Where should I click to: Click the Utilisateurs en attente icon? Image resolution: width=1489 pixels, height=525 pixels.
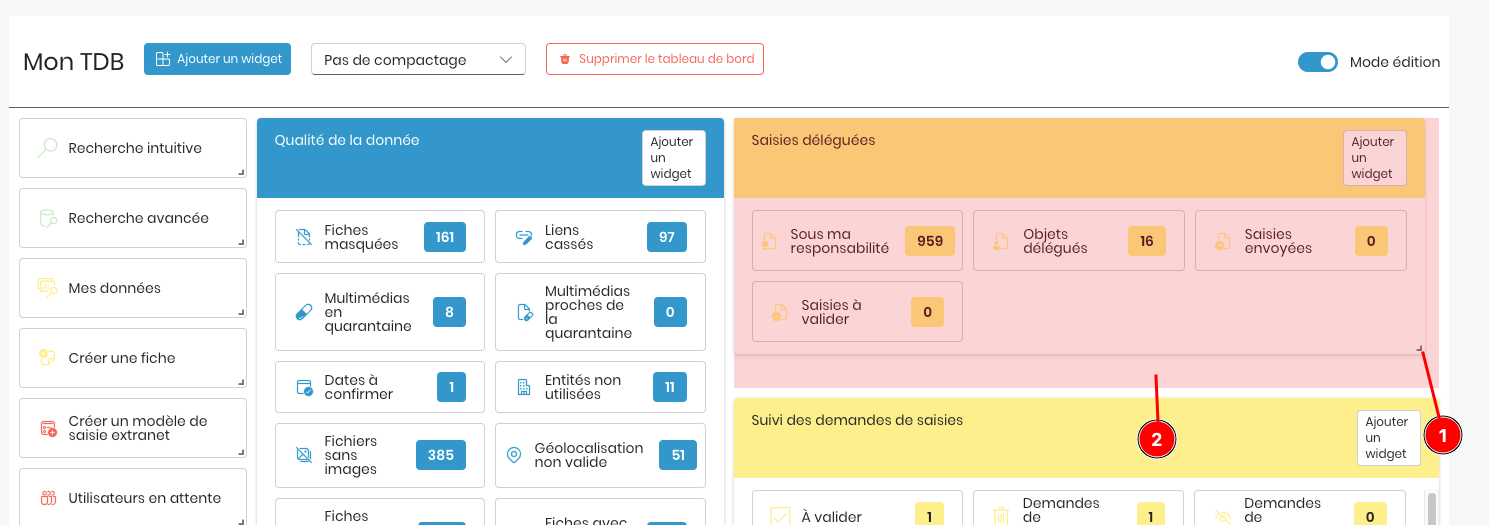(47, 498)
